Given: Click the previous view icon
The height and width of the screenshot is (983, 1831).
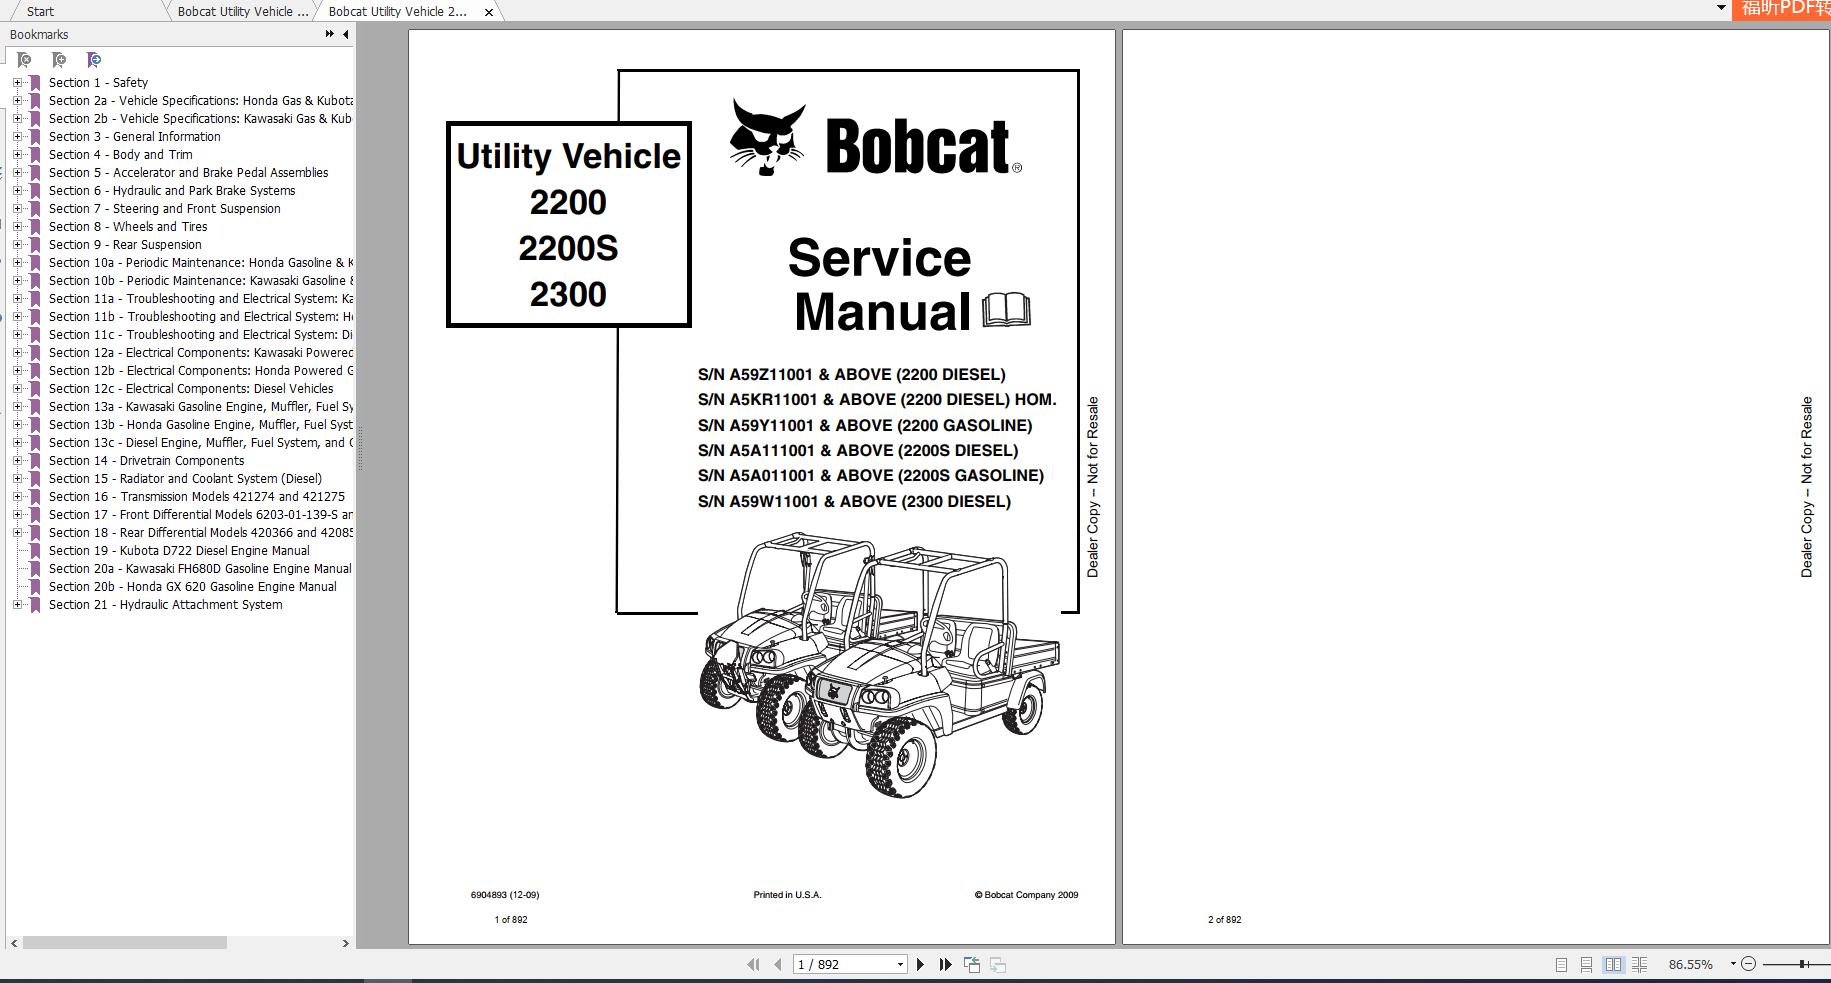Looking at the screenshot, I should point(971,964).
